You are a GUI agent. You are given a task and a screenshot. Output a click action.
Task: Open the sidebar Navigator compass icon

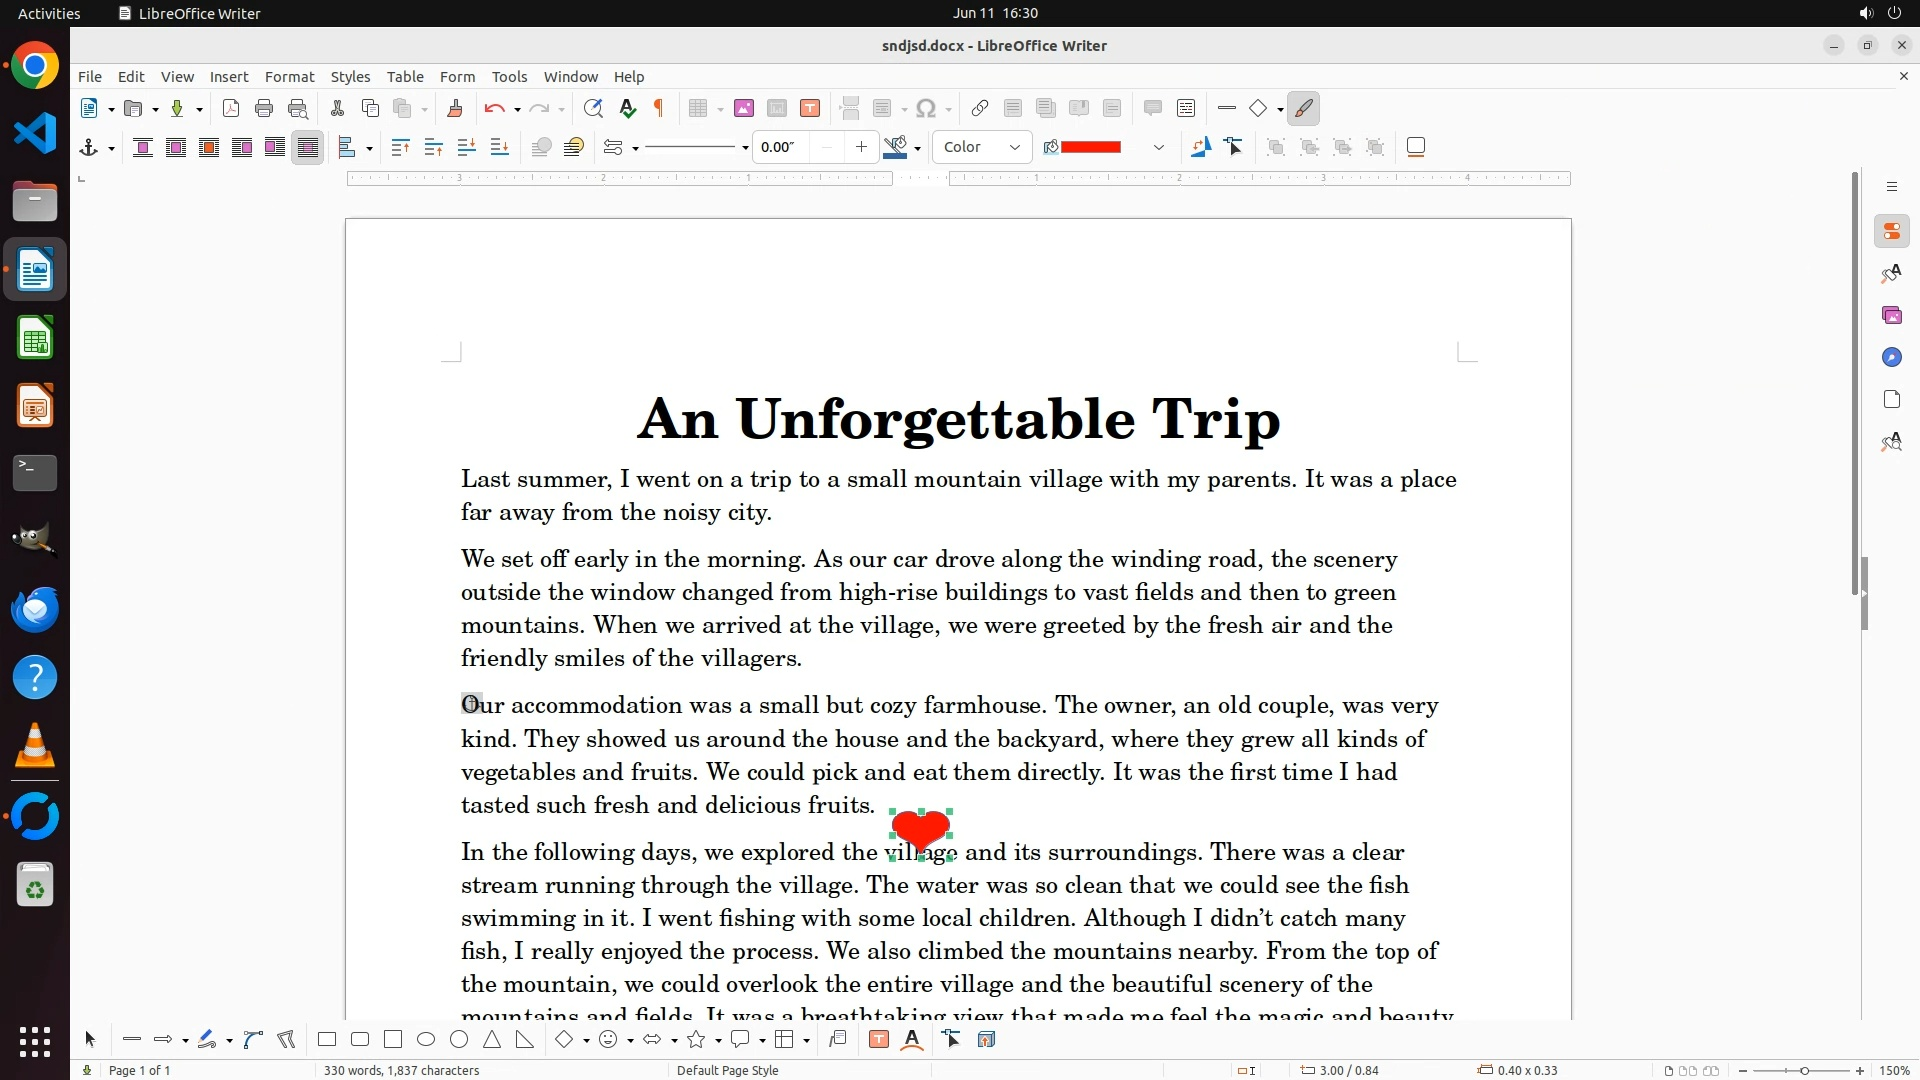click(x=1891, y=358)
